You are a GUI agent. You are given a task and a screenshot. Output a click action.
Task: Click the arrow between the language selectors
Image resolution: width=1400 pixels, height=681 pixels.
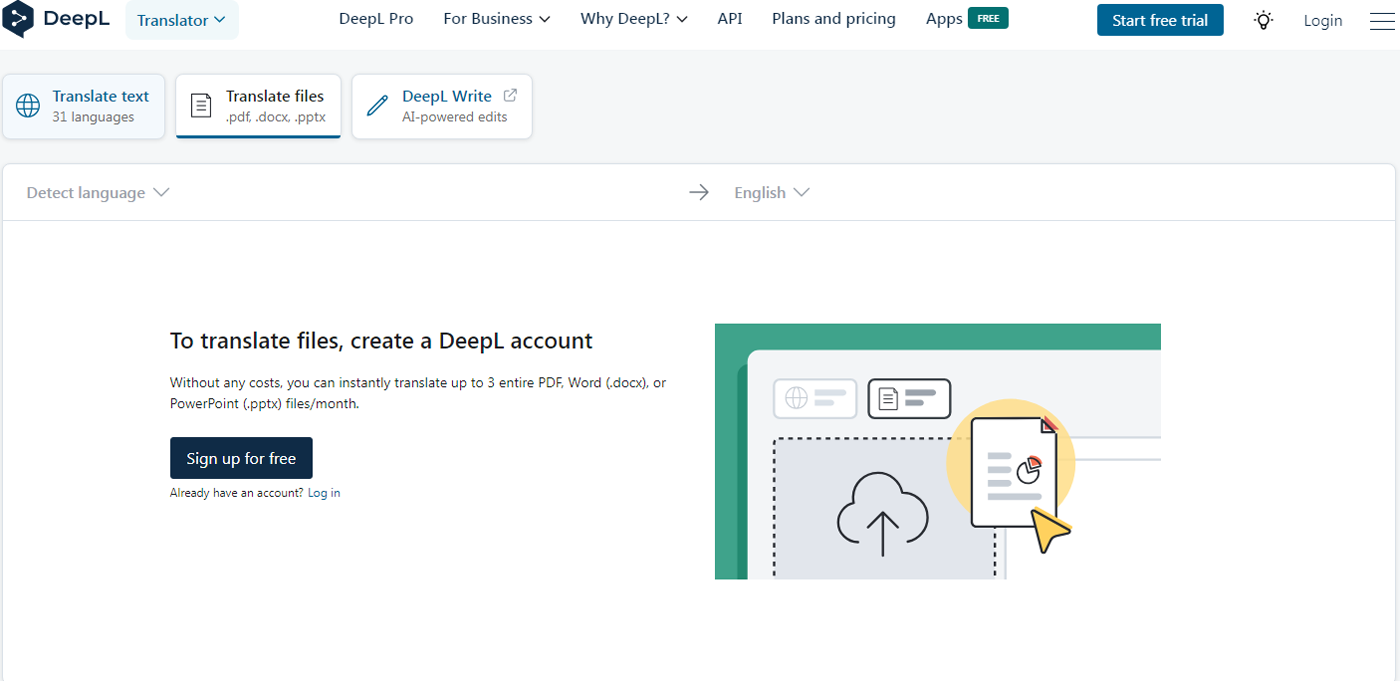[x=699, y=192]
